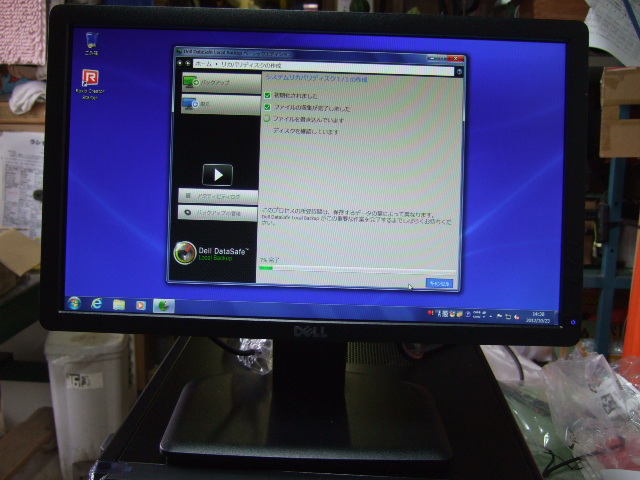
Task: Click the green progress bar
Action: point(266,268)
